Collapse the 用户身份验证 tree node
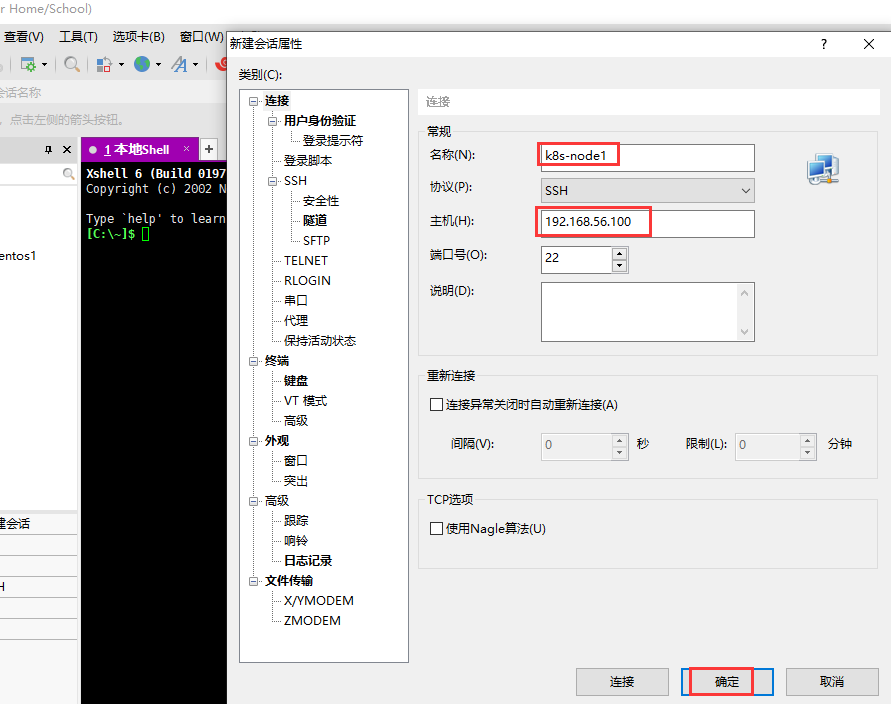This screenshot has height=704, width=891. [x=273, y=122]
